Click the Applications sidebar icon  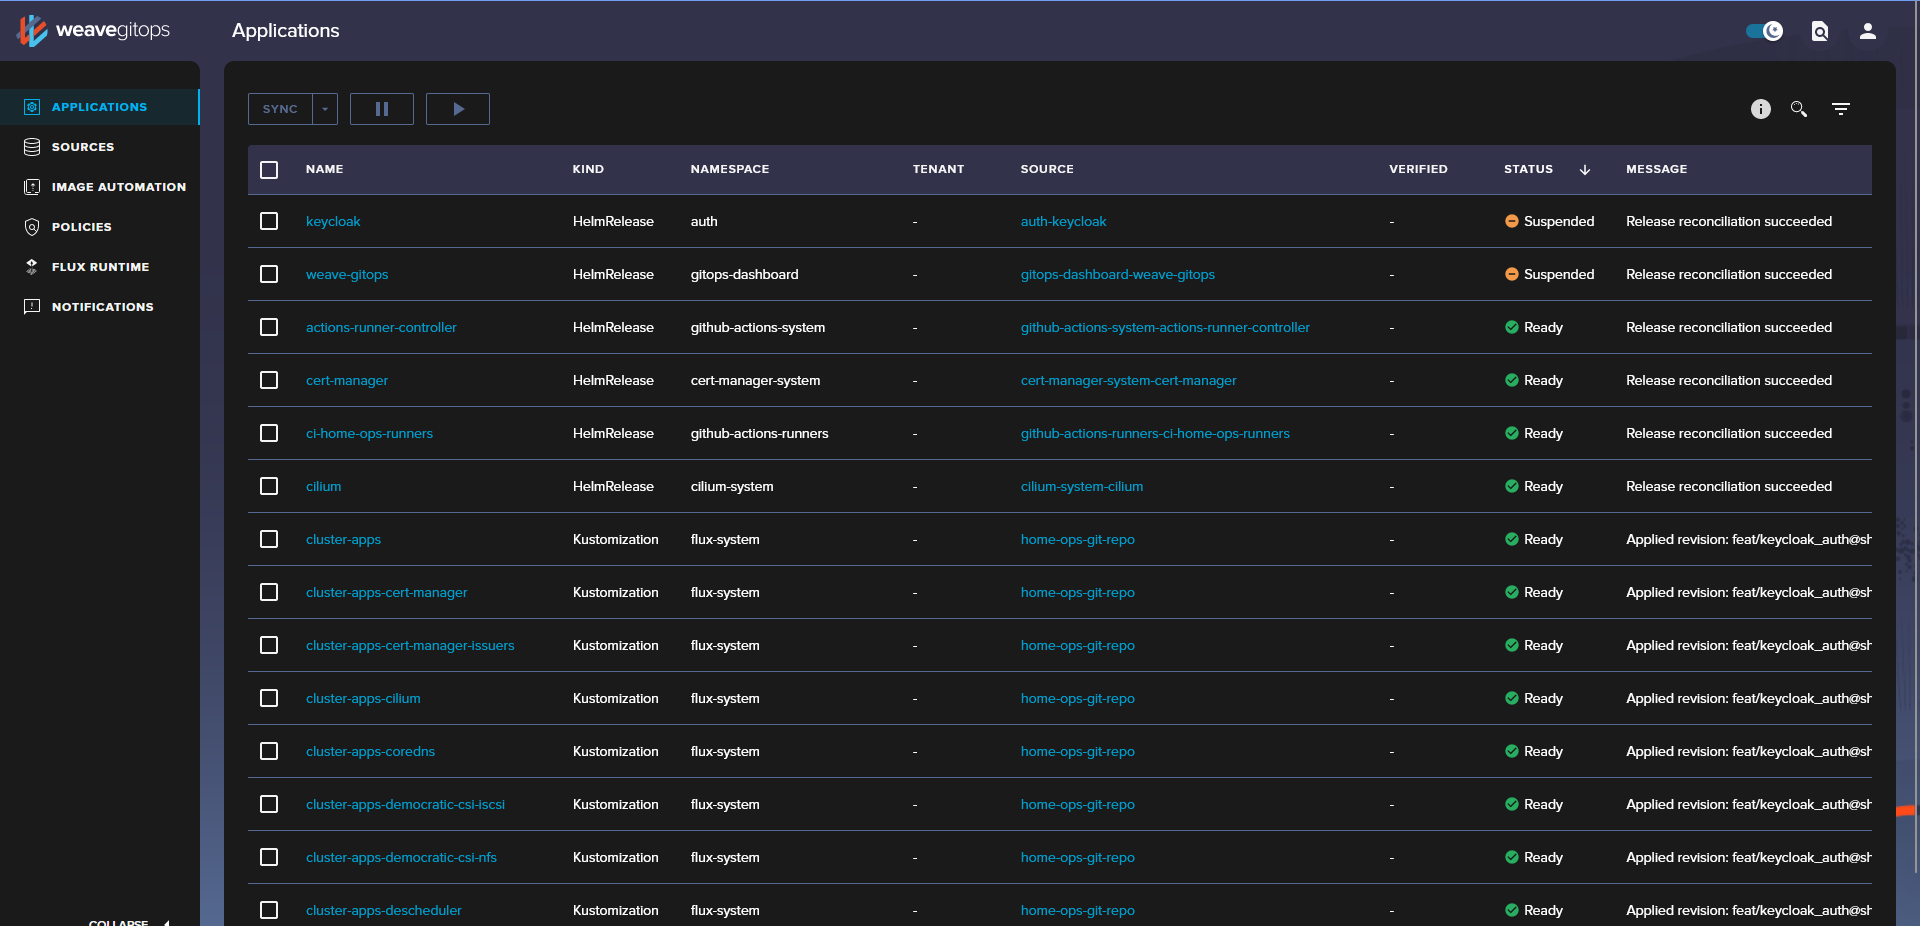pyautogui.click(x=32, y=107)
